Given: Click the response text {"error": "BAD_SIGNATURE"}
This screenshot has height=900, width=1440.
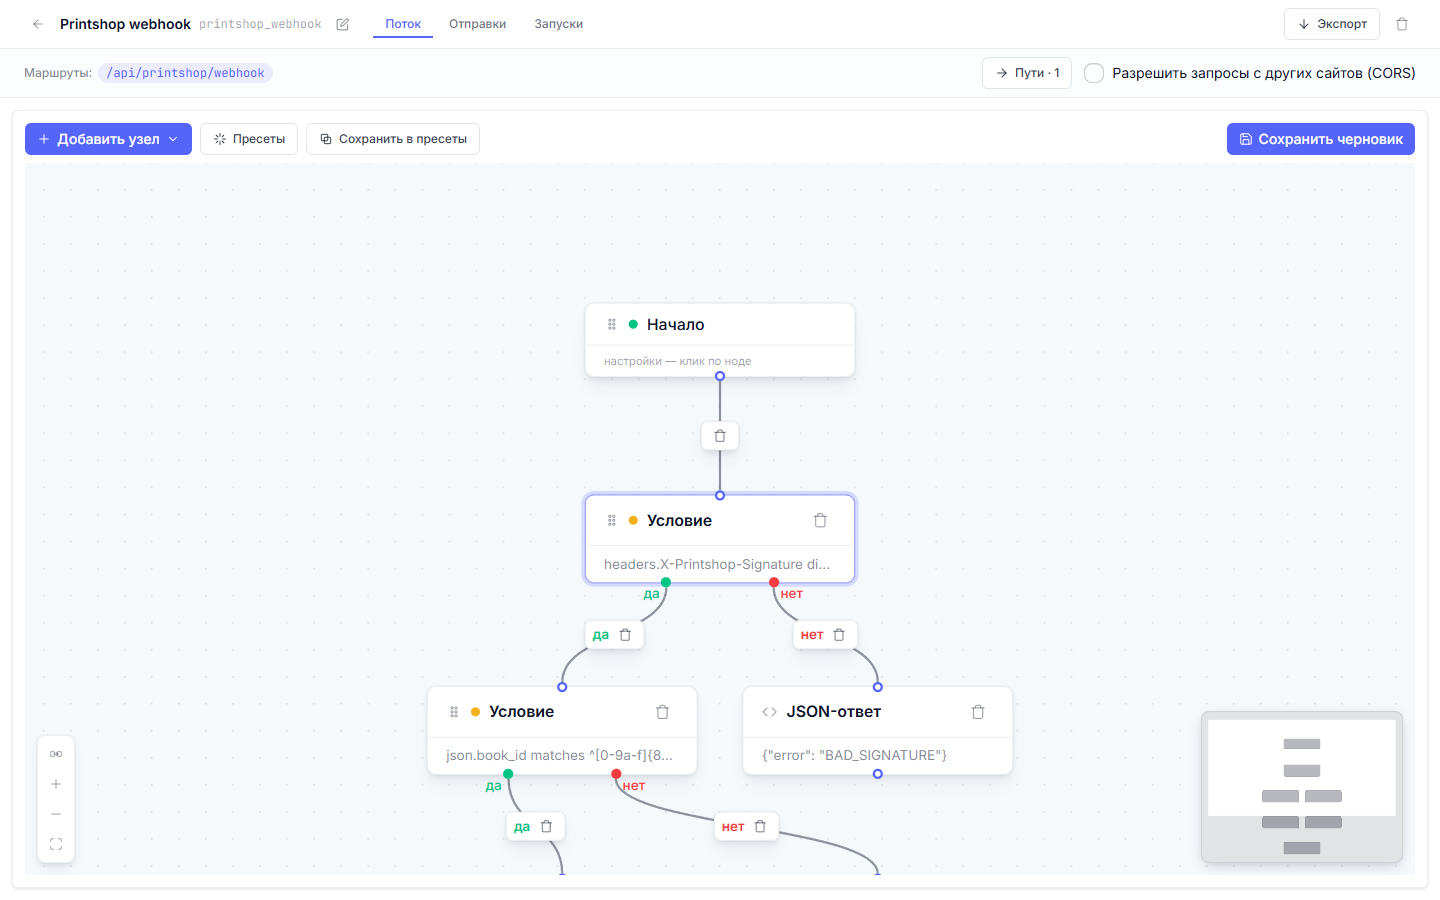Looking at the screenshot, I should click(x=855, y=755).
